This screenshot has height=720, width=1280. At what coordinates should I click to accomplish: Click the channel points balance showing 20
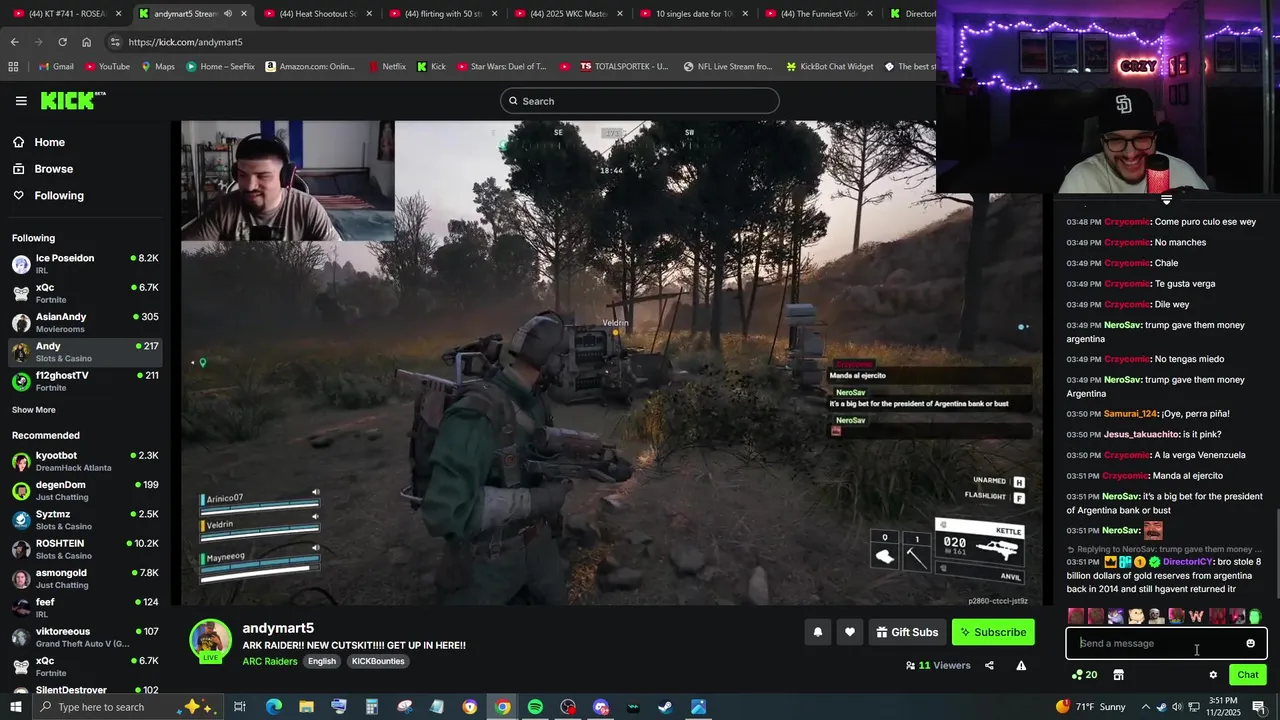pyautogui.click(x=1084, y=675)
